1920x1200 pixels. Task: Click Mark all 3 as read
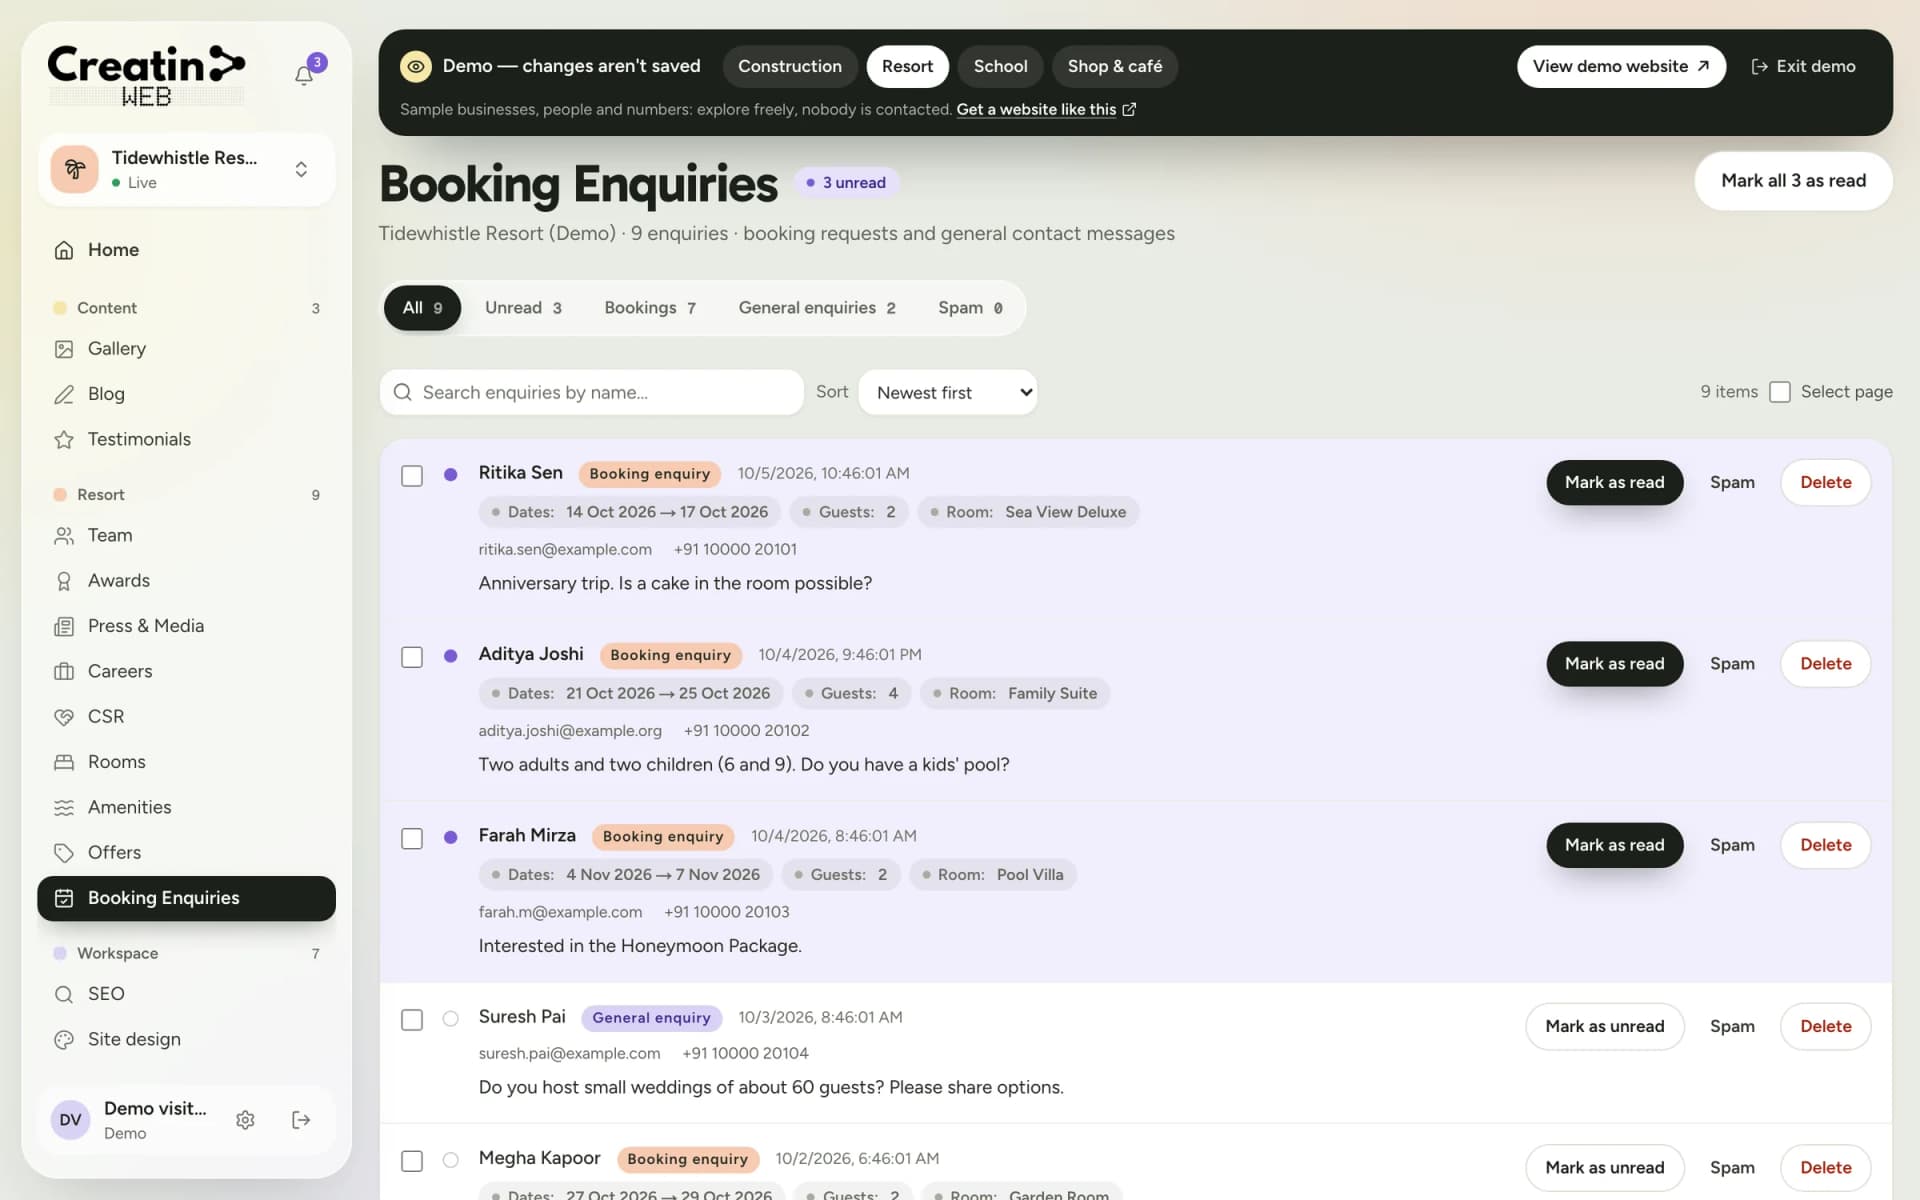pyautogui.click(x=1793, y=181)
